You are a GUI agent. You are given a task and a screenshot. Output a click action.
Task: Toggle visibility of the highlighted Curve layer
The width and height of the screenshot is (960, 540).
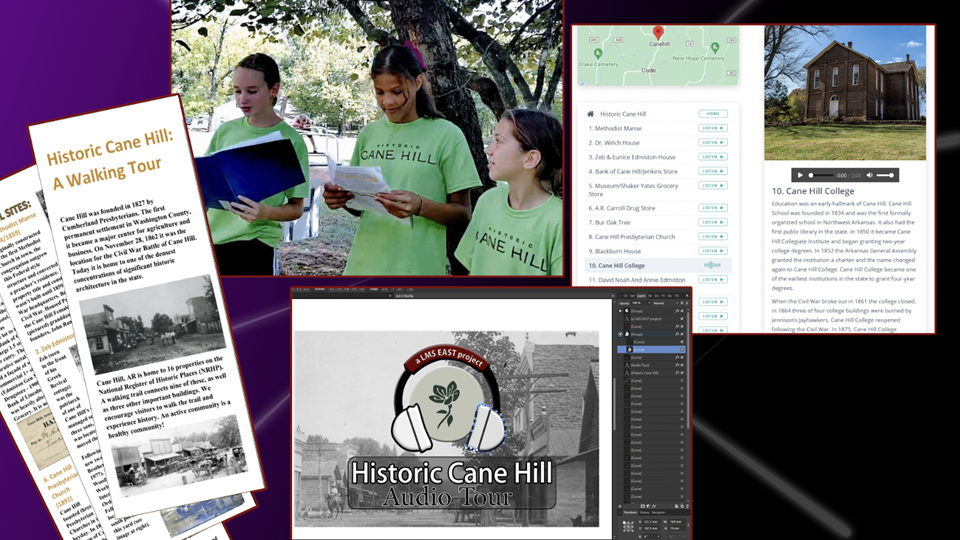[x=682, y=350]
